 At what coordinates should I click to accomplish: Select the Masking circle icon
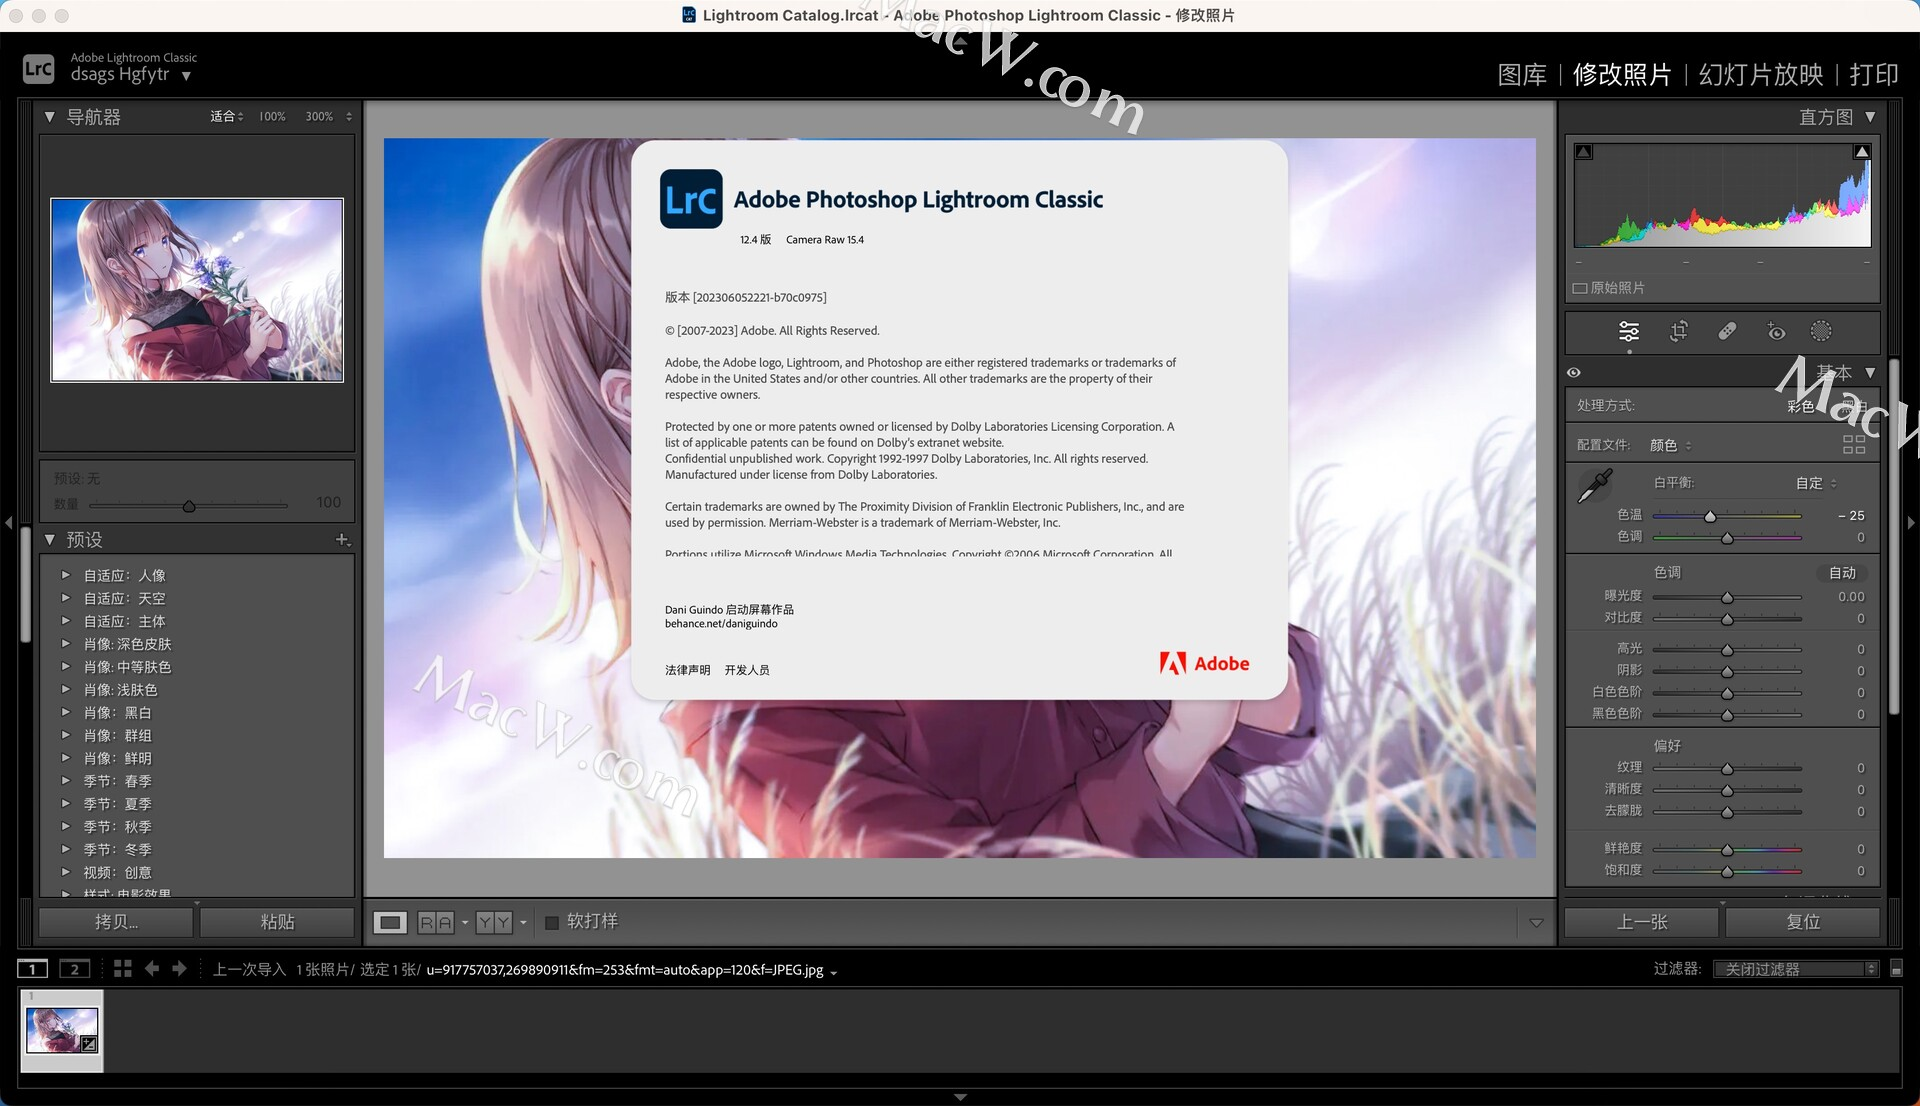(x=1821, y=331)
